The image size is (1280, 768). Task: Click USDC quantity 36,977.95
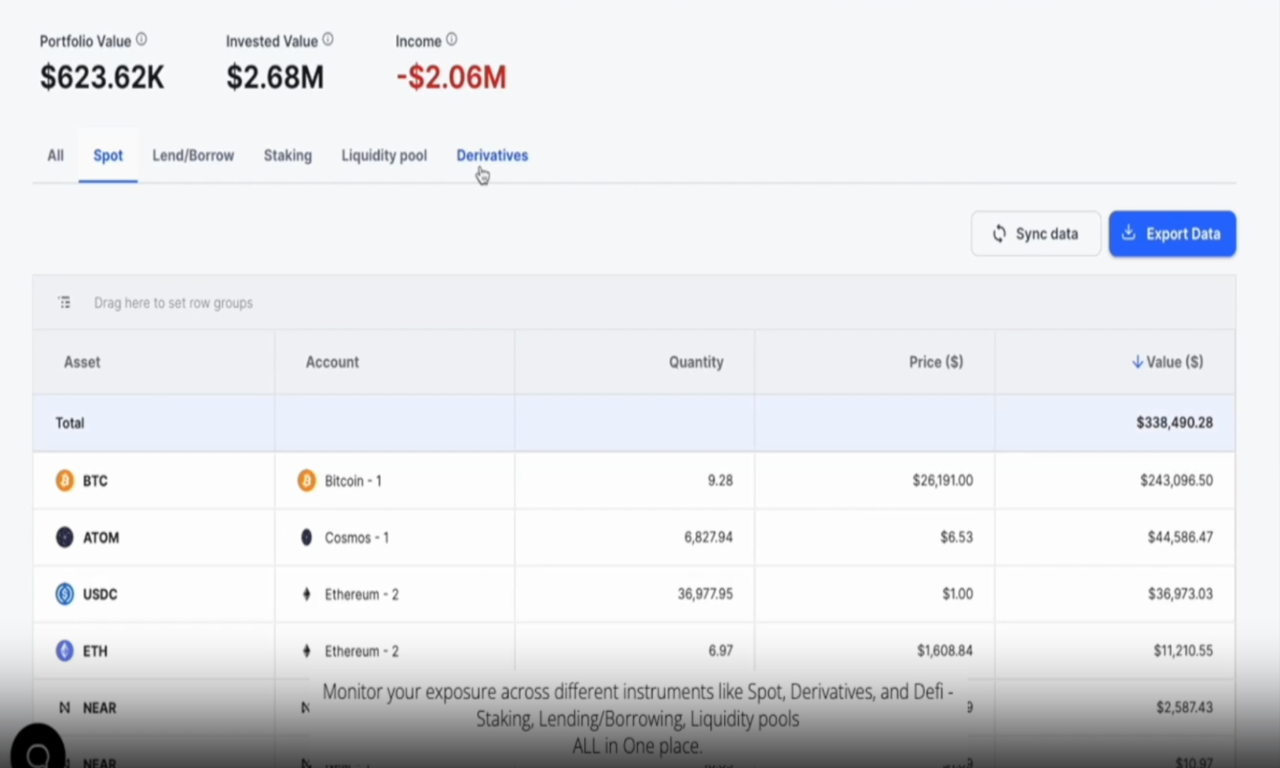[705, 594]
